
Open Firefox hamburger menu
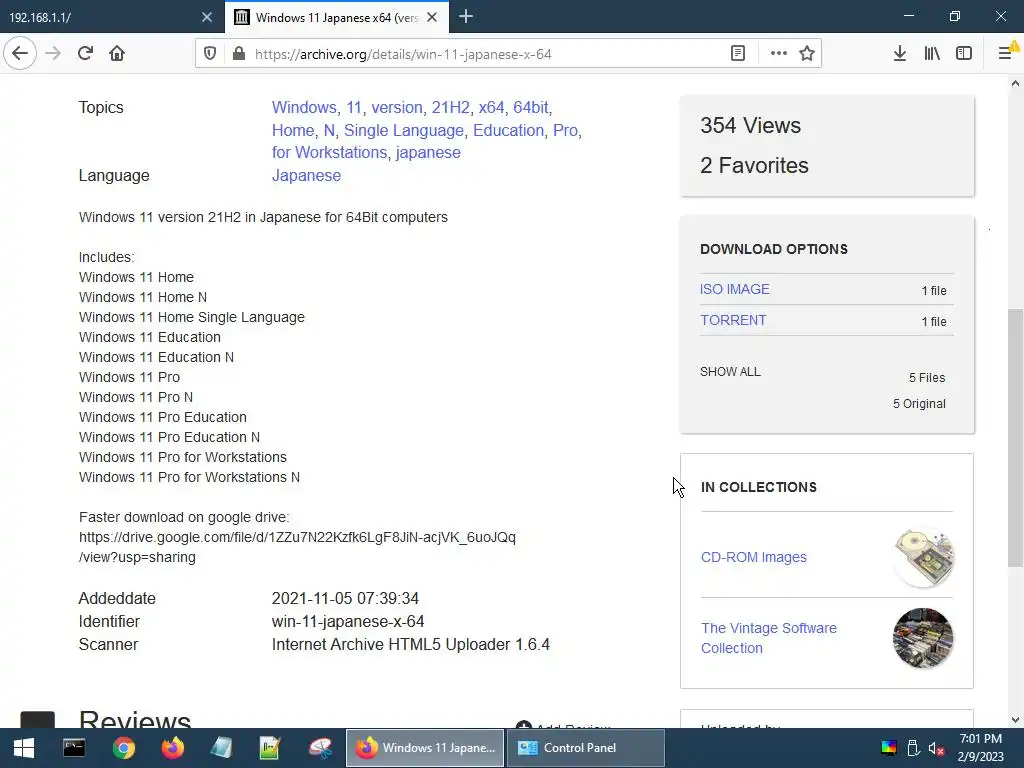pyautogui.click(x=1006, y=54)
